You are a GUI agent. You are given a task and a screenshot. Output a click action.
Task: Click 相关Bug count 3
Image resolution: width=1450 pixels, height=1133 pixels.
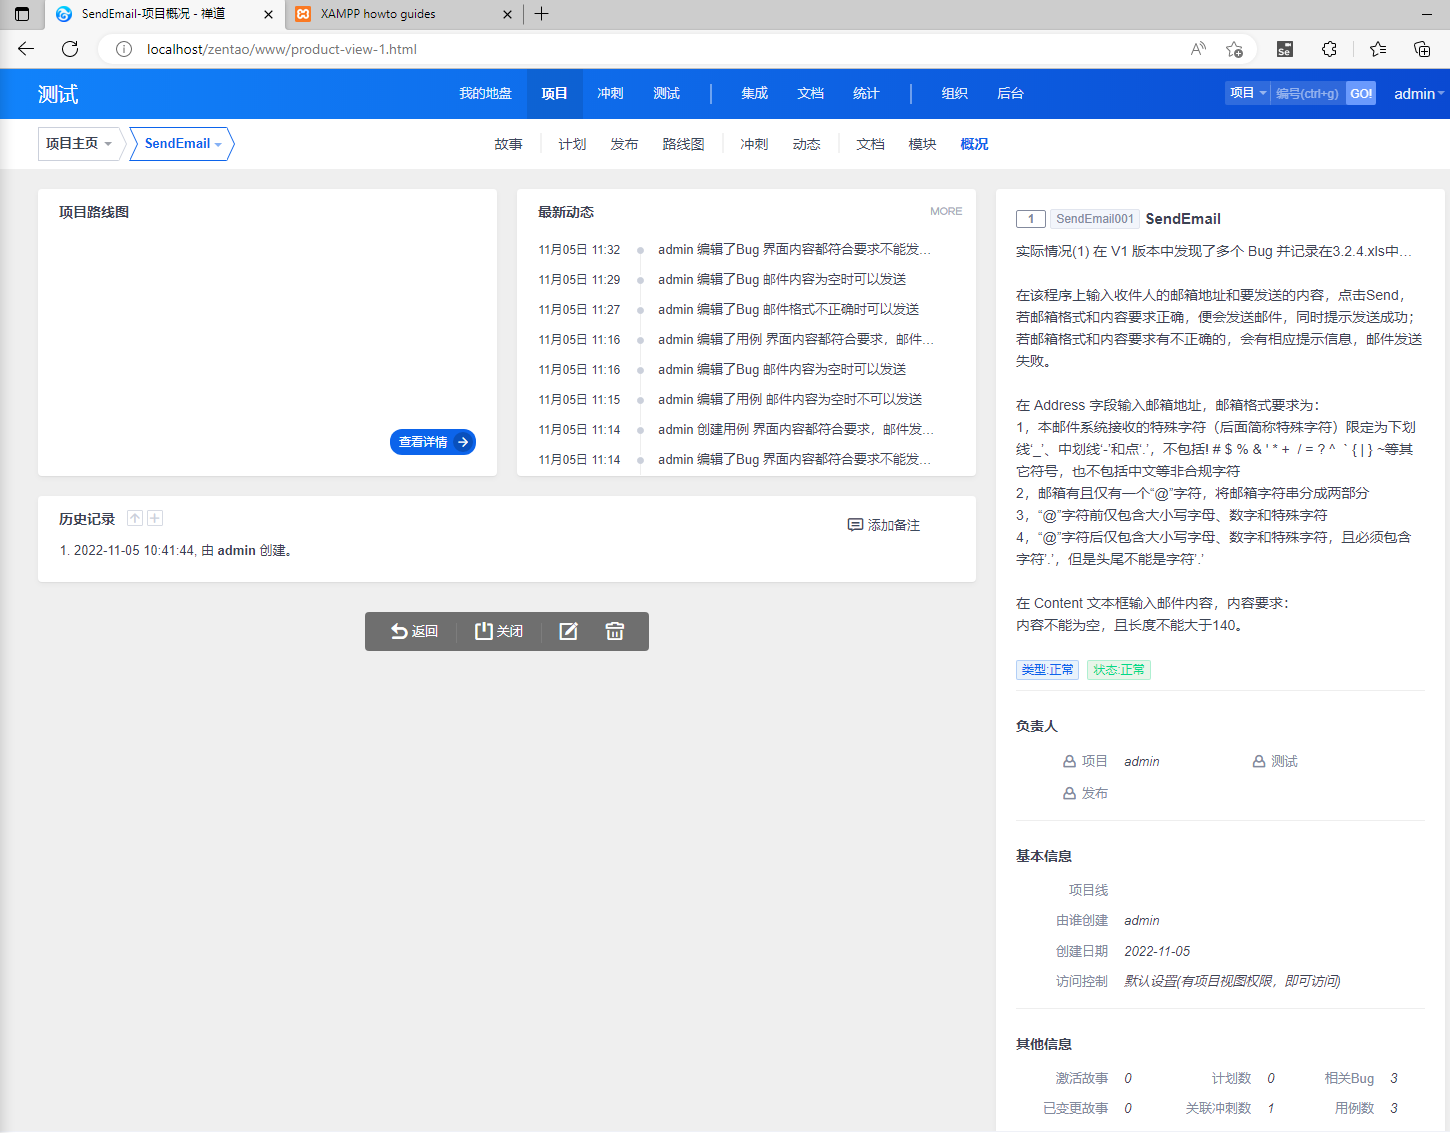[1394, 1078]
